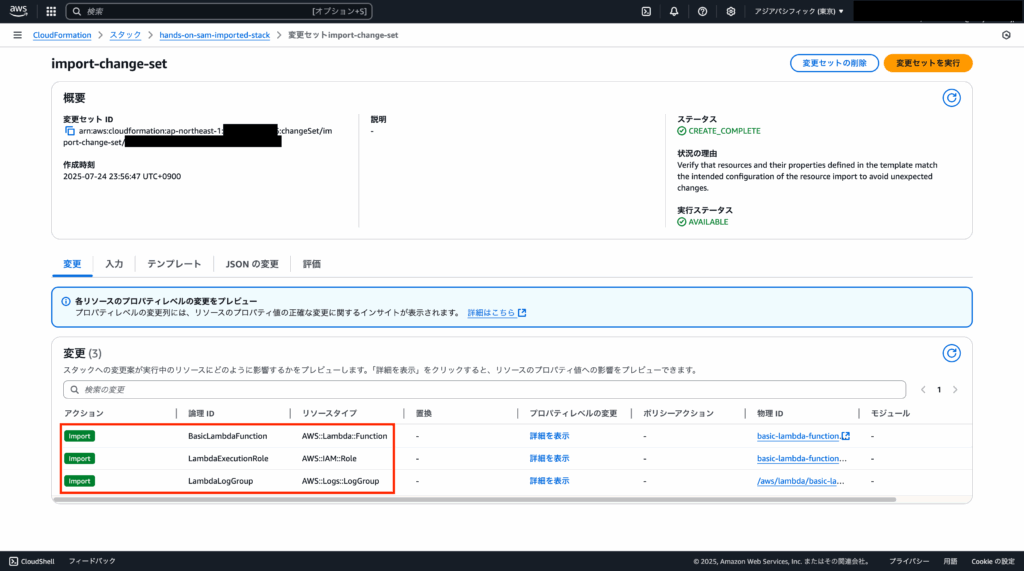The width and height of the screenshot is (1024, 571).
Task: Click the AVAILABLE execution status
Action: click(708, 222)
